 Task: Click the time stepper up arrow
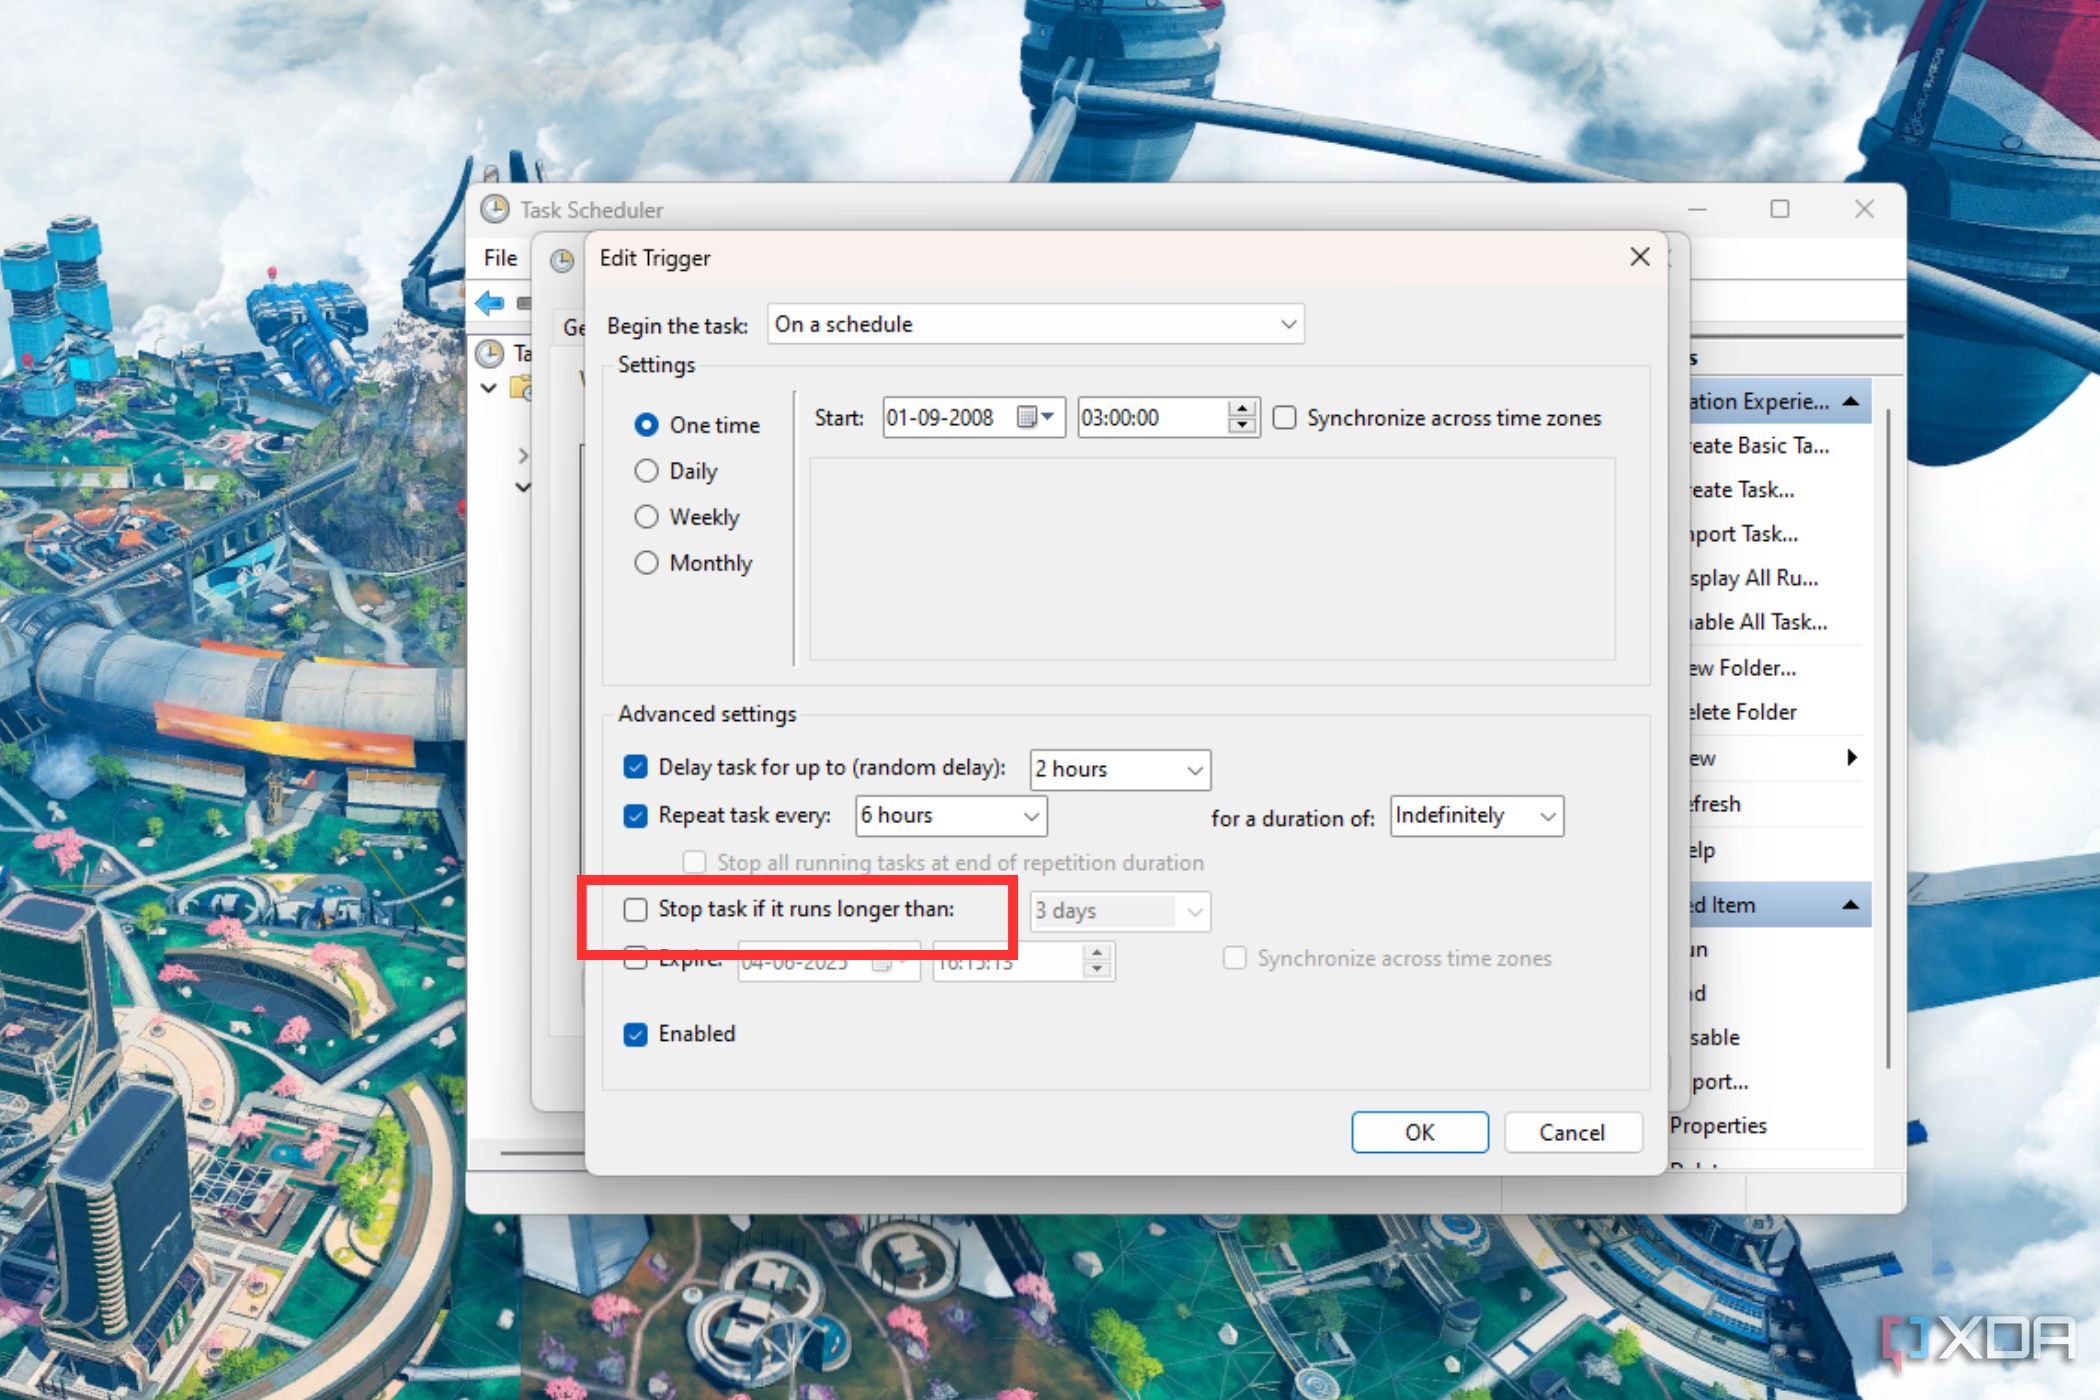(x=1242, y=409)
